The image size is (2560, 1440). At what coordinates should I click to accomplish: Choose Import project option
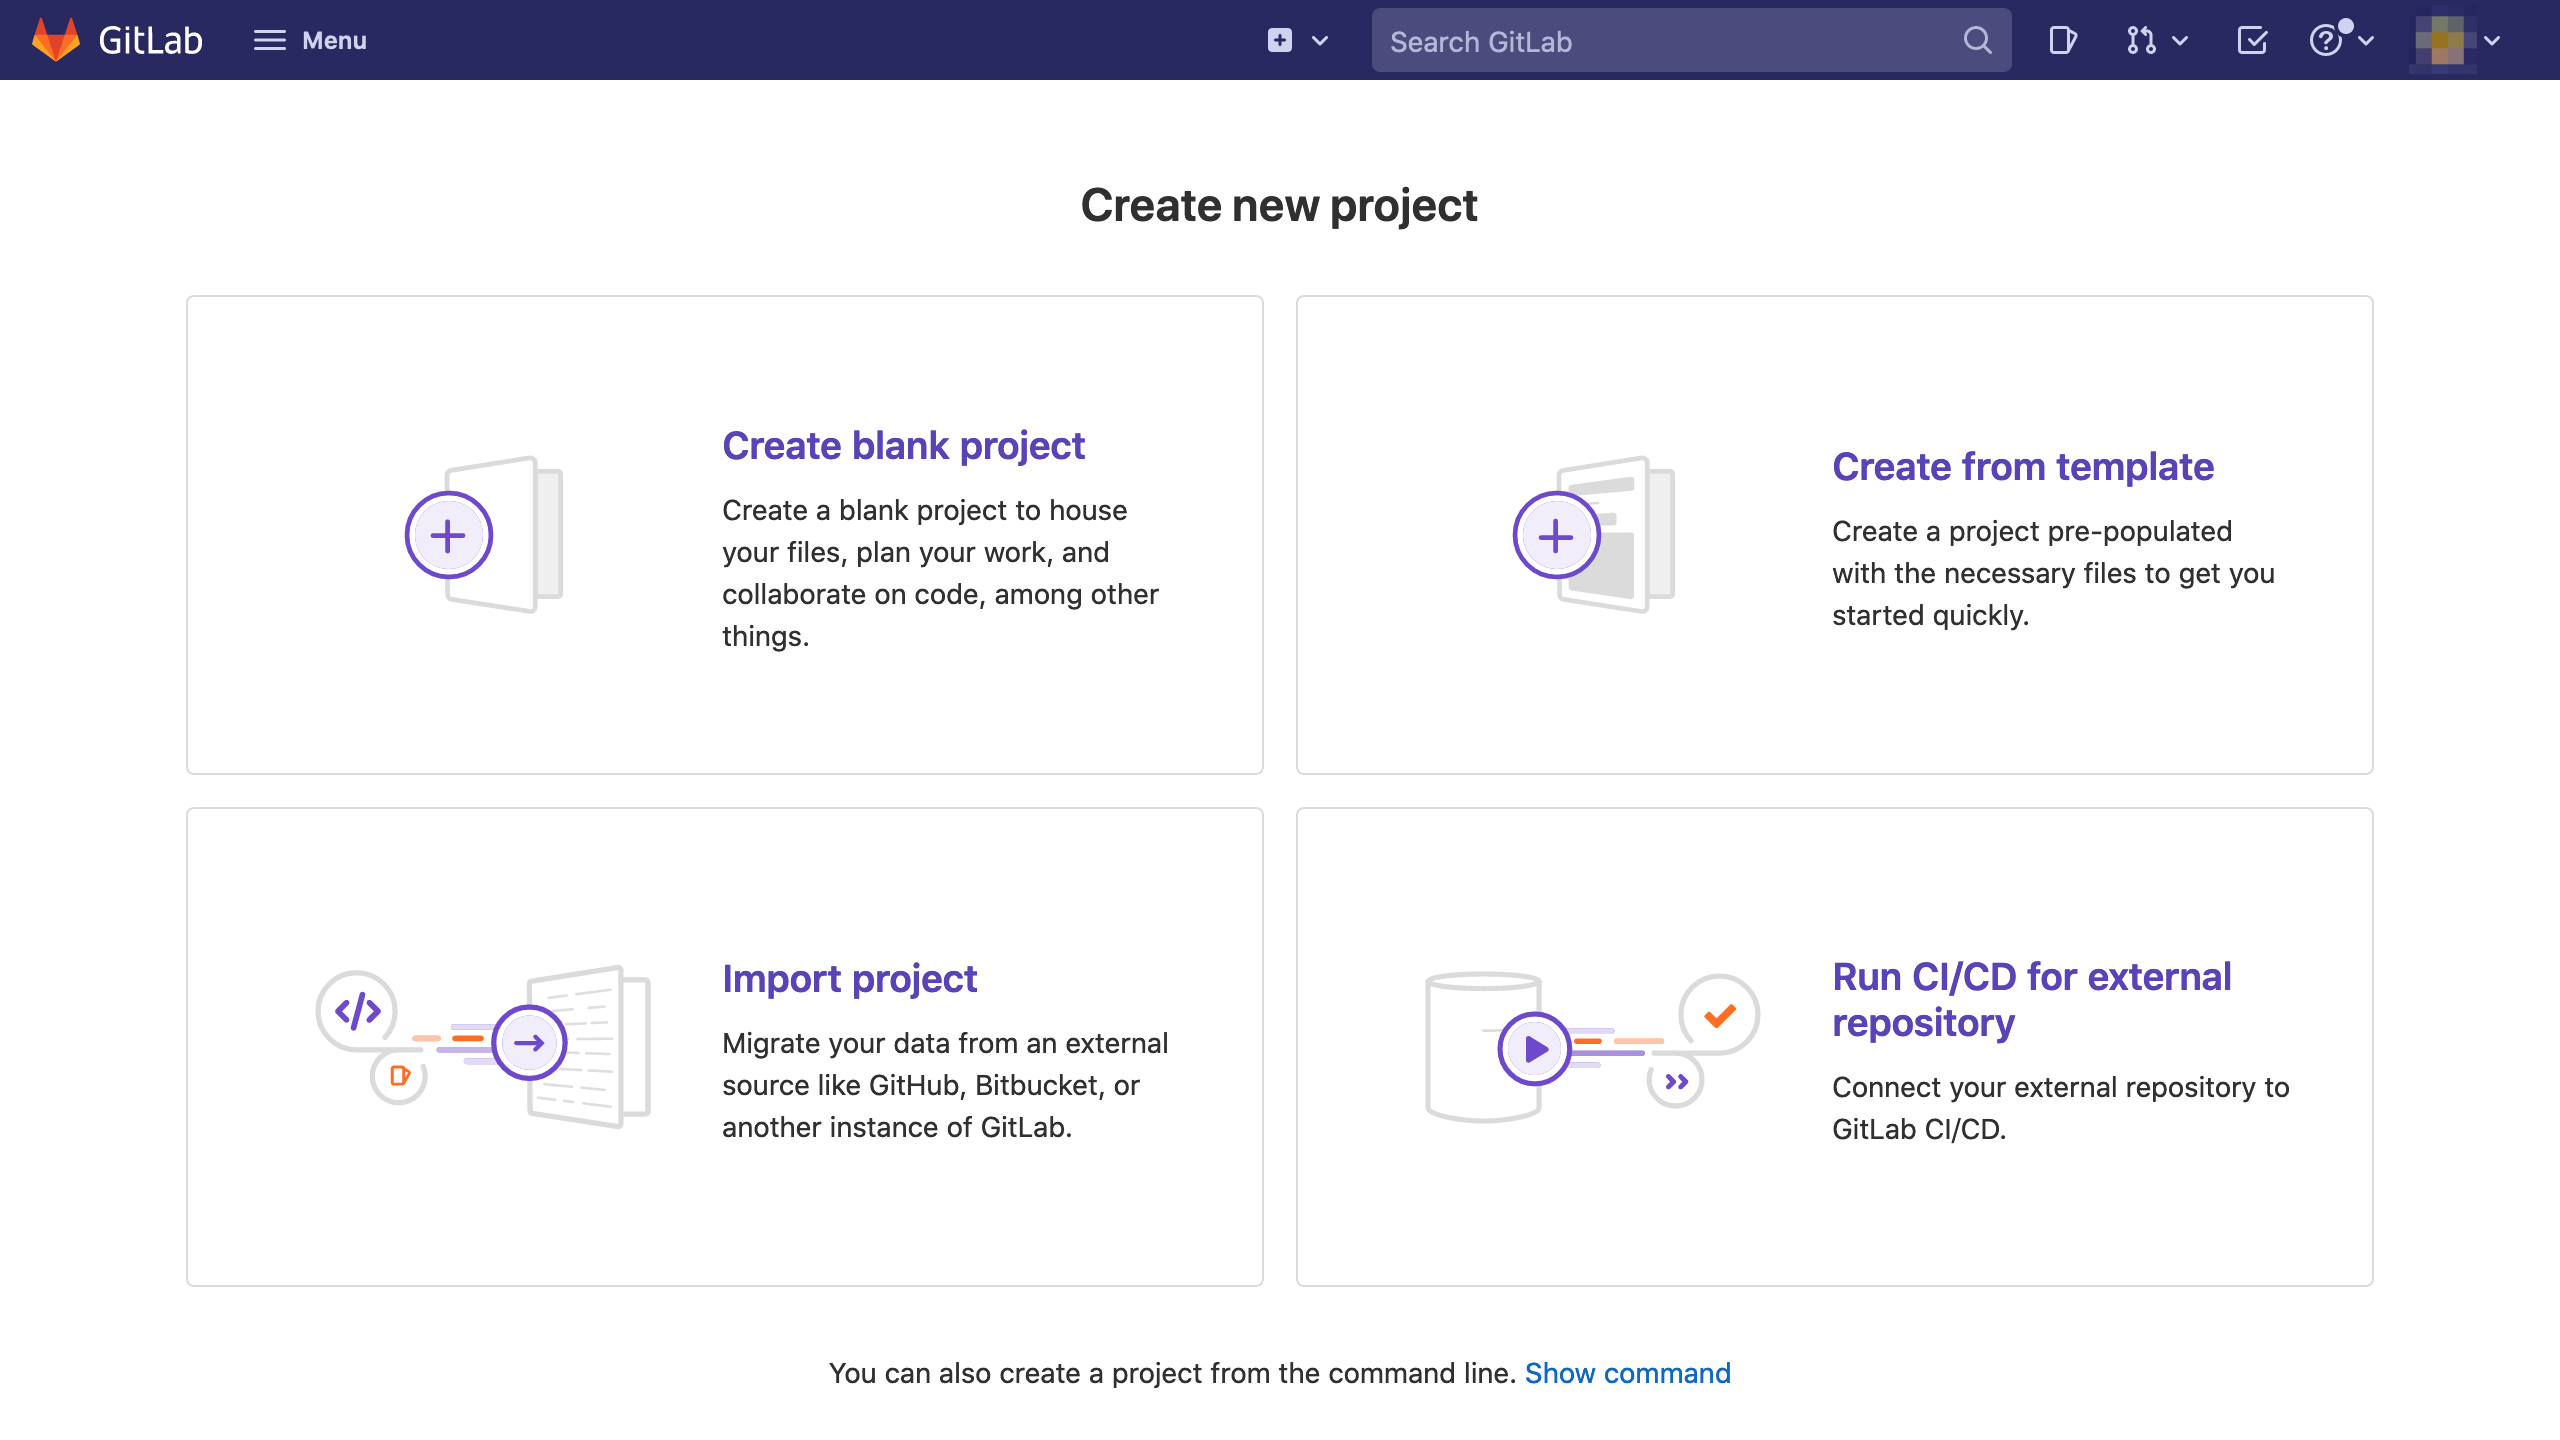[x=849, y=979]
